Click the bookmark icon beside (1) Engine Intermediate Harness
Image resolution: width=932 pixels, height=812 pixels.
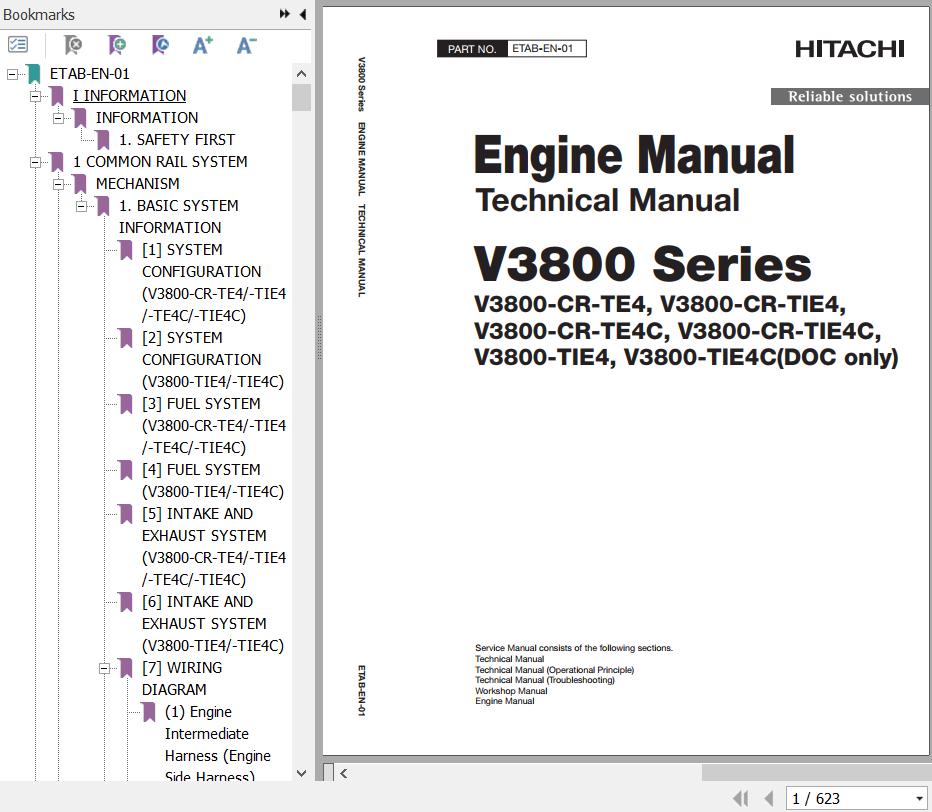tap(149, 712)
